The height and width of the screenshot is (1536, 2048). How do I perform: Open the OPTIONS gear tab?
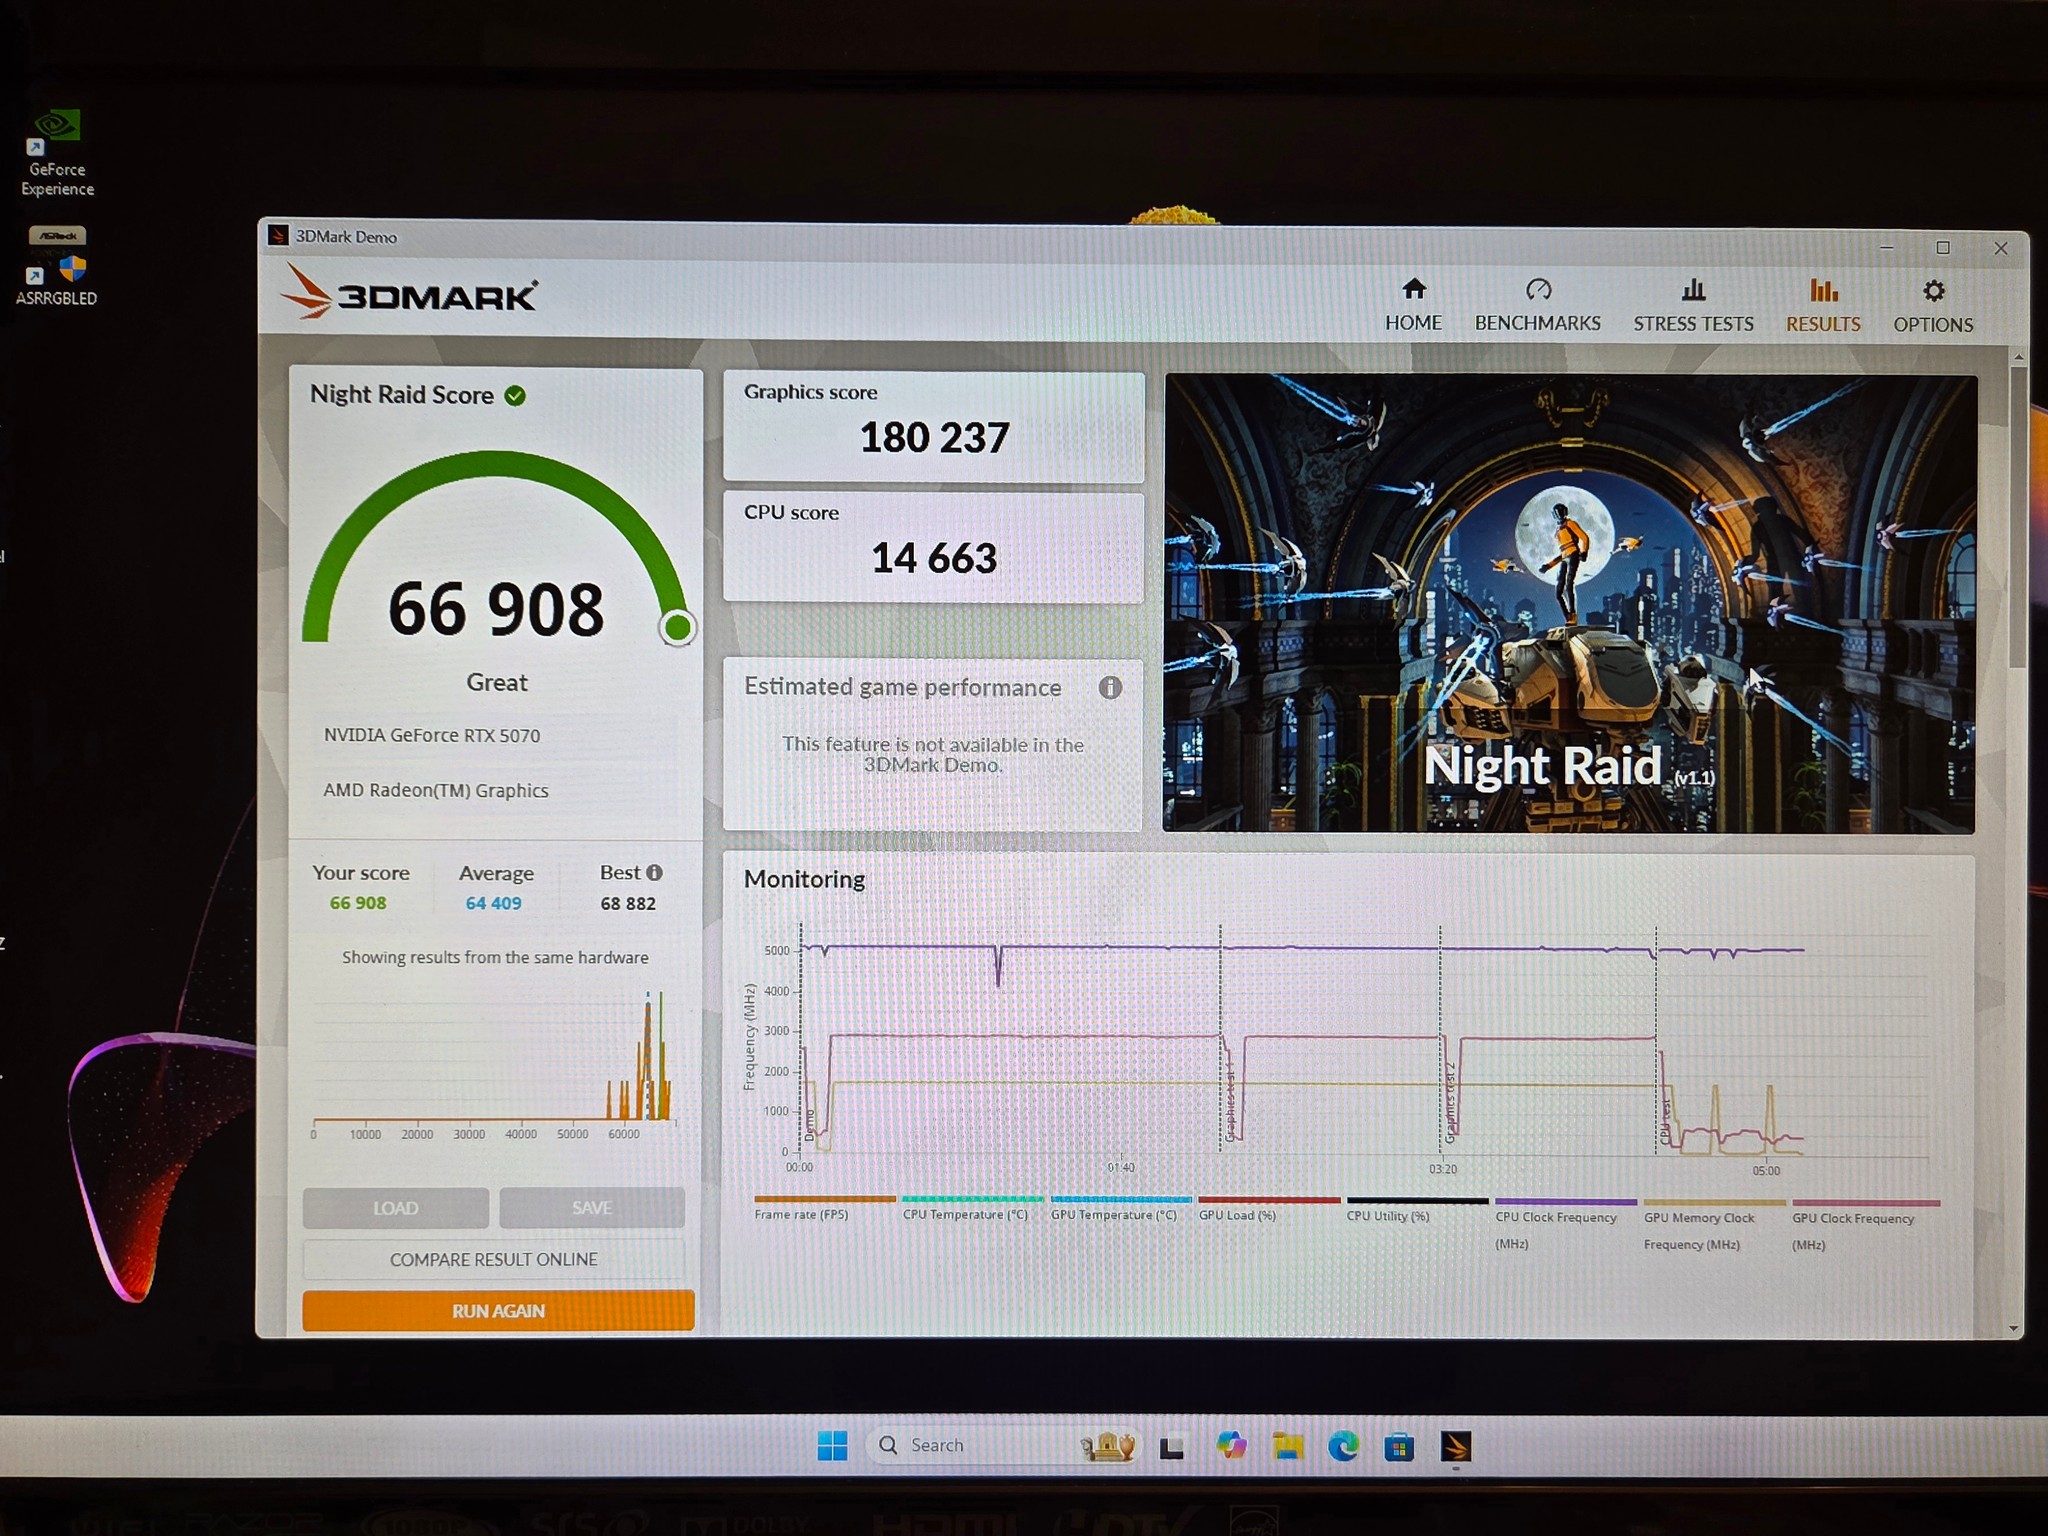[1933, 307]
